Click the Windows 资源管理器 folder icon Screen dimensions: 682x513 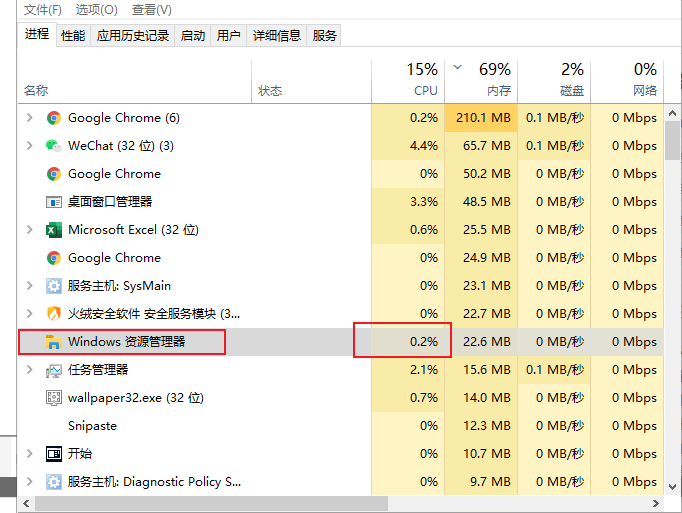point(53,342)
